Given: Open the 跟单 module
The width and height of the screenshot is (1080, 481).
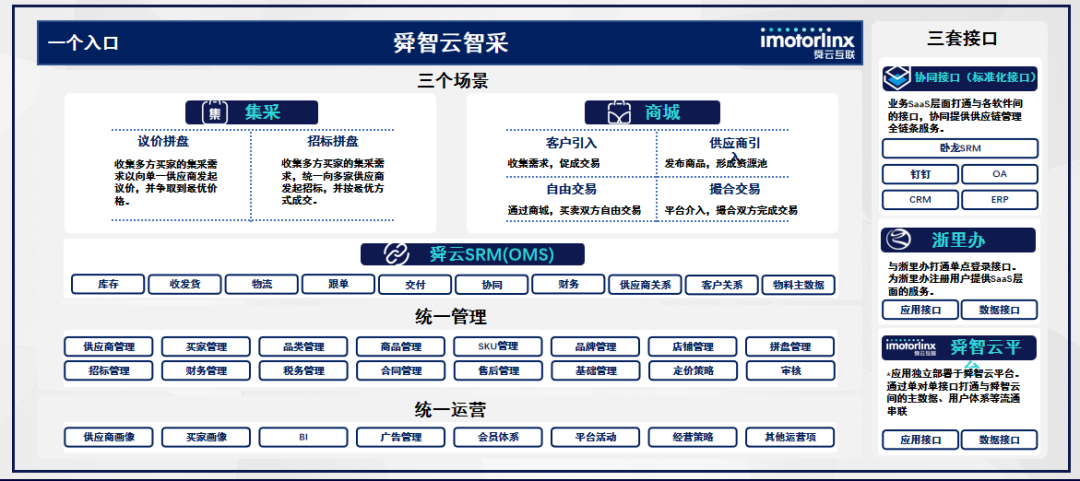Looking at the screenshot, I should click(338, 284).
